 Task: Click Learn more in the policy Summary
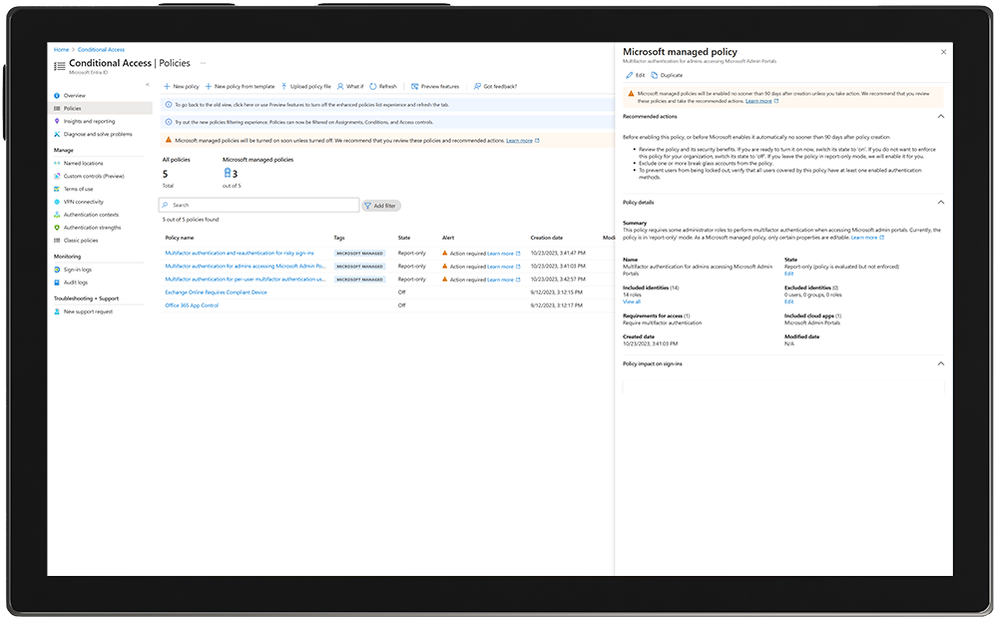tap(864, 237)
